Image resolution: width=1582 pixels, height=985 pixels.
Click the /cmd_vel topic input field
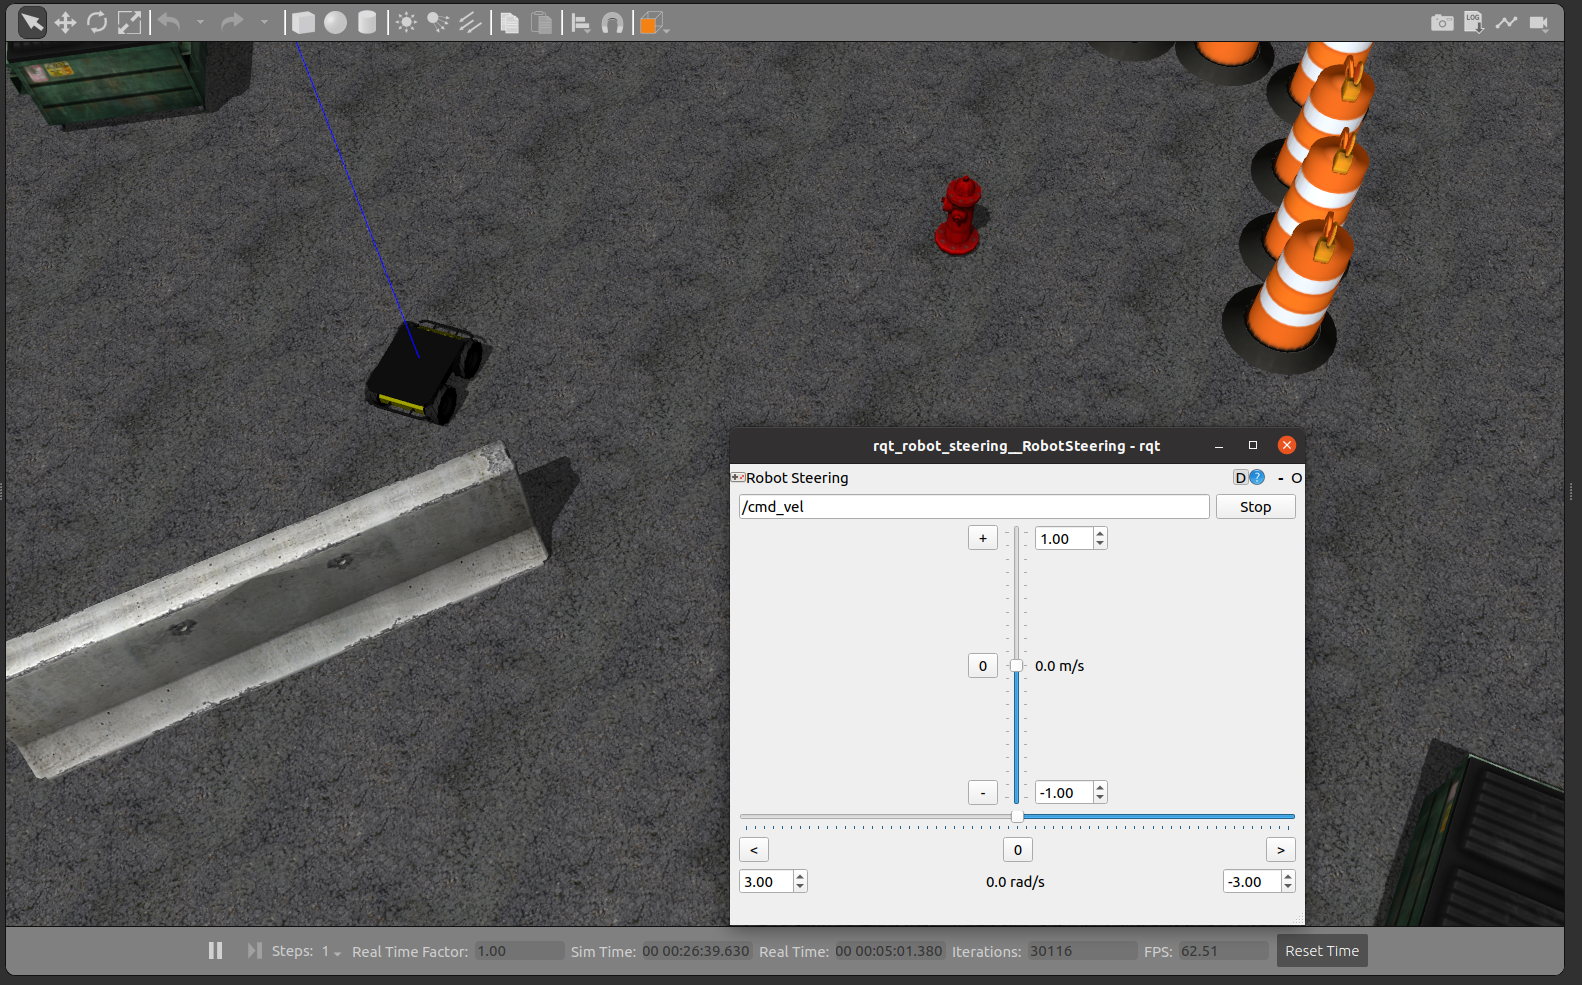(974, 507)
